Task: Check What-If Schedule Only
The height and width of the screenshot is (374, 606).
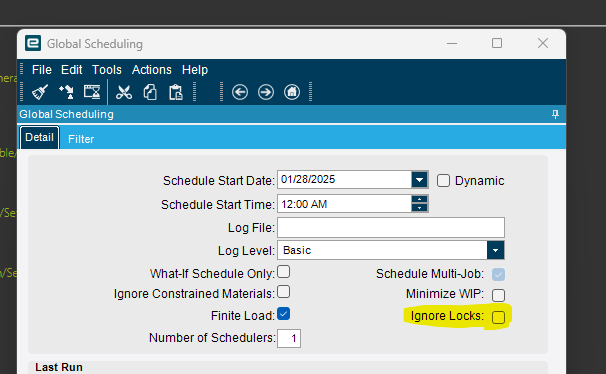Action: tap(284, 272)
